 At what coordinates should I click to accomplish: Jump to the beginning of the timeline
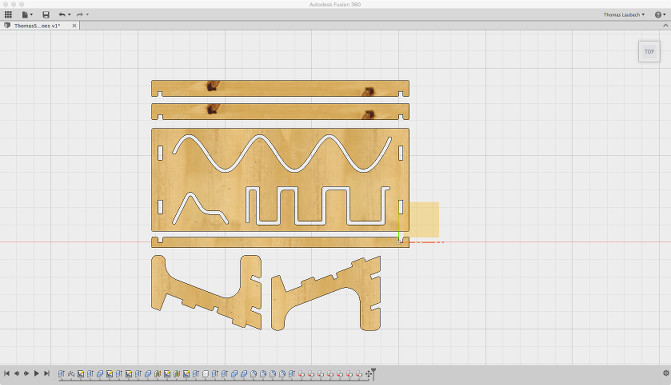(x=7, y=373)
